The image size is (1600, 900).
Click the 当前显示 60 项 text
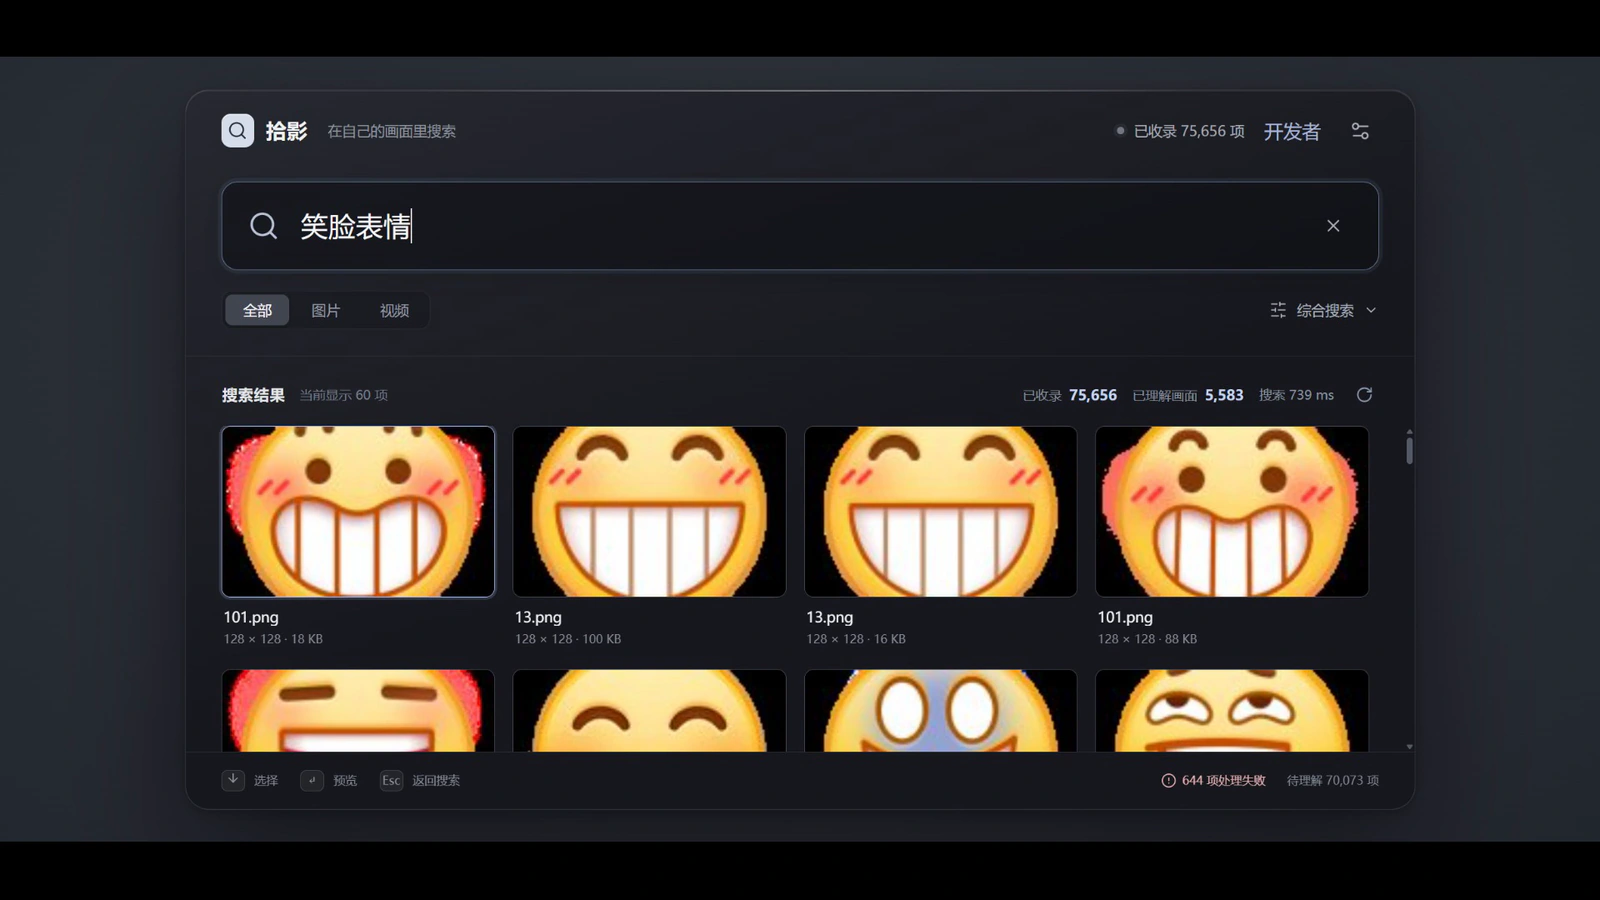[x=344, y=395]
